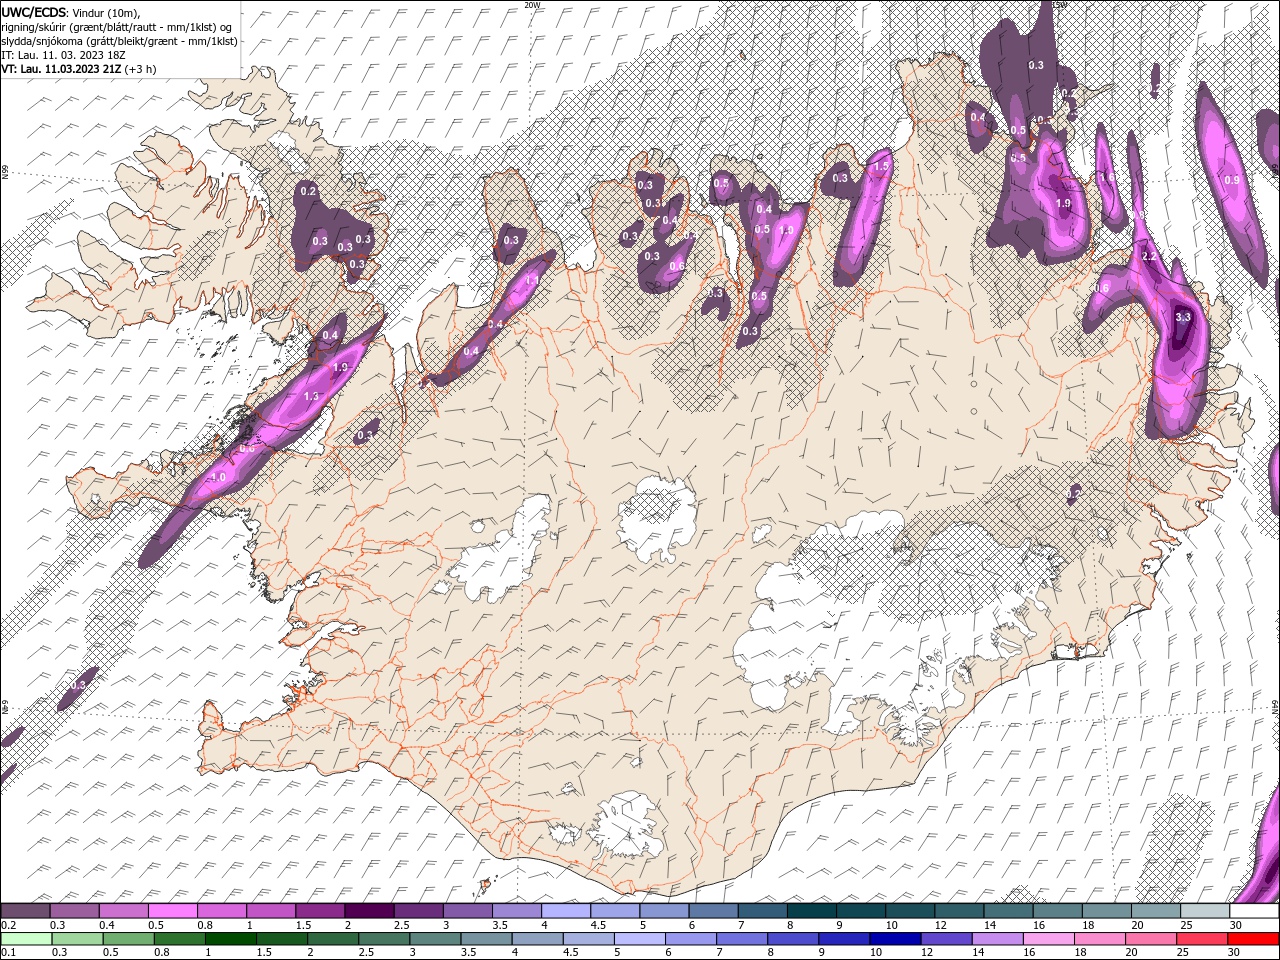This screenshot has height=960, width=1280.
Task: Click the dark teal 8 swatch in snow legend
Action: 812,911
